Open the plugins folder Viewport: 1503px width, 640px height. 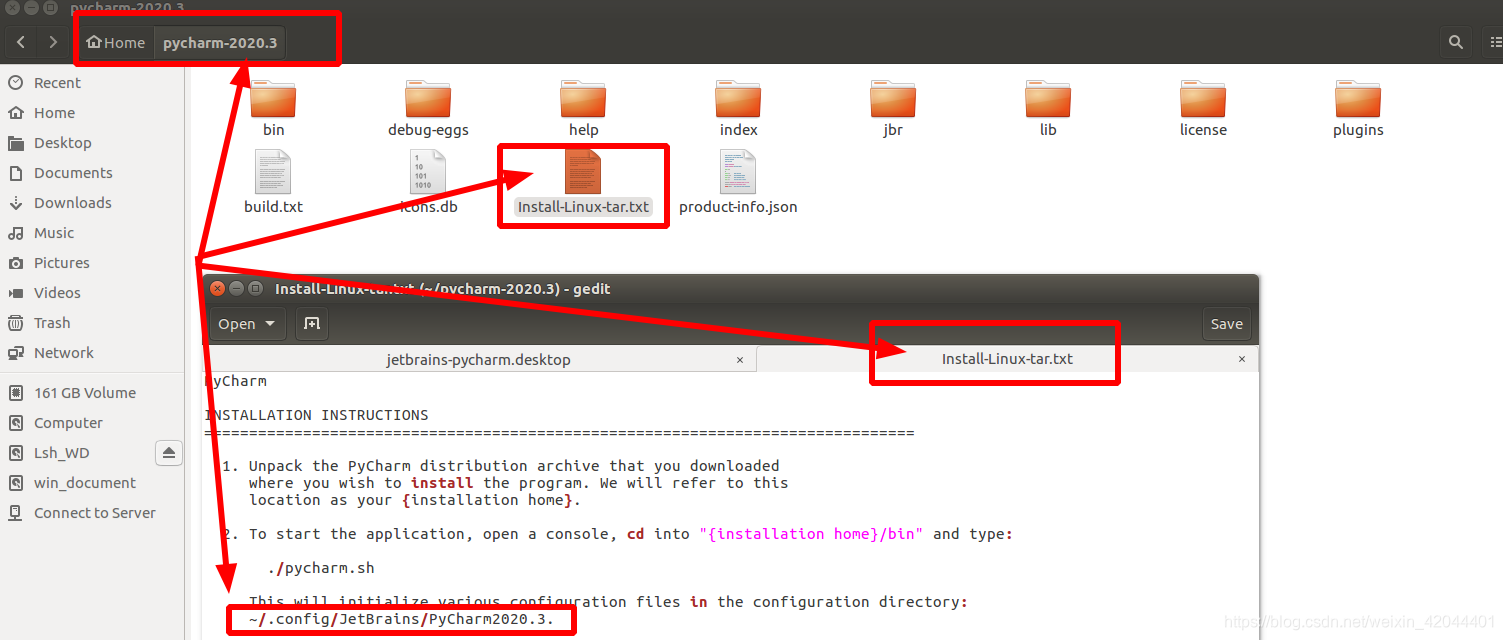point(1358,100)
